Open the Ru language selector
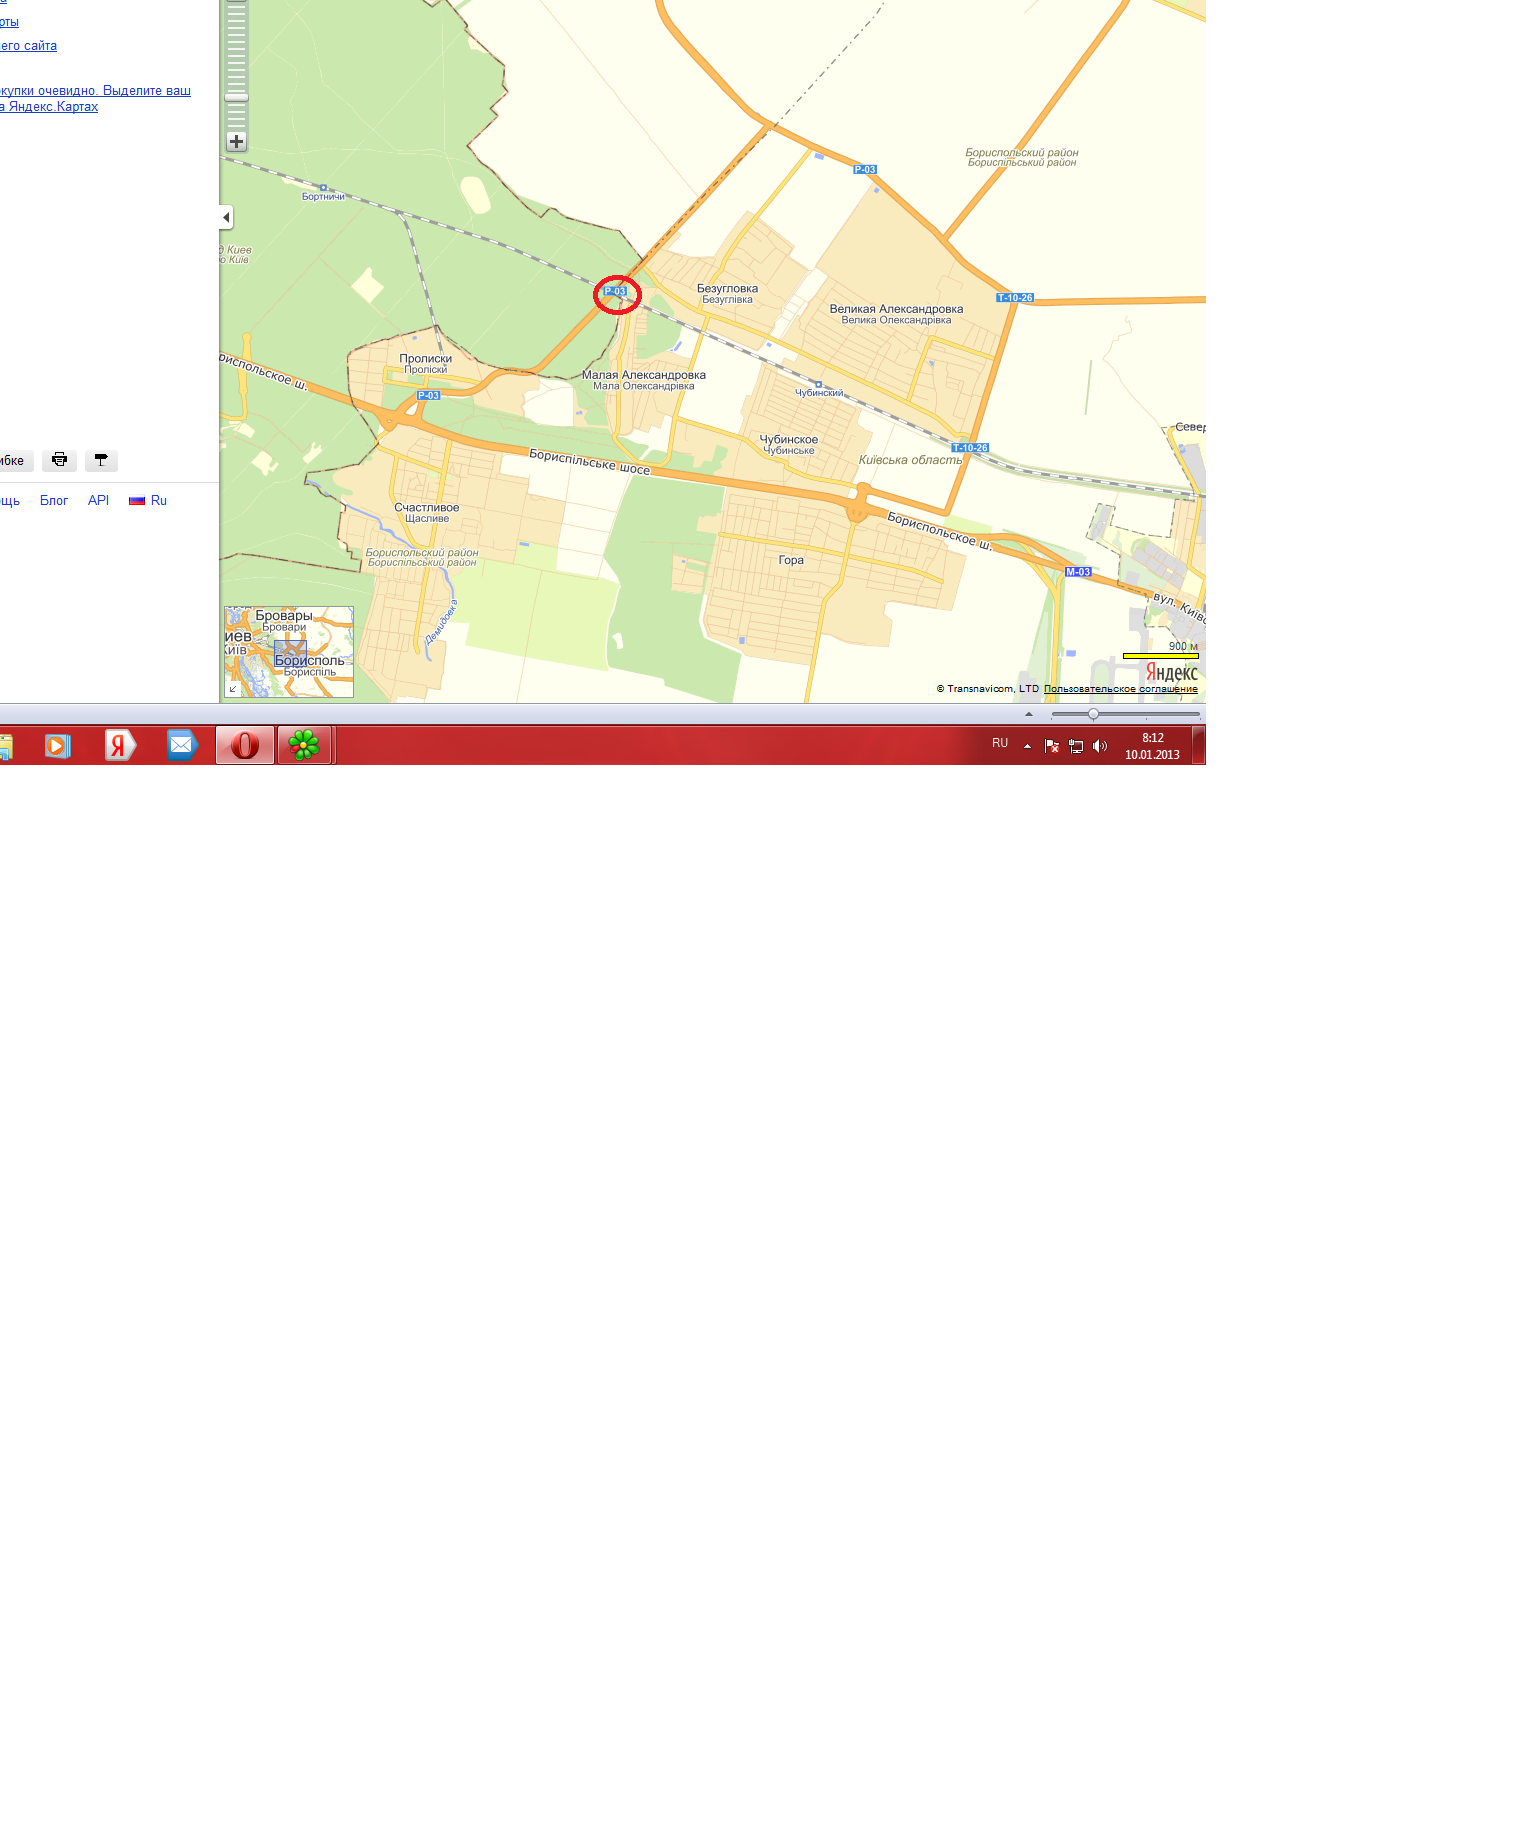The image size is (1536, 1844). coord(149,501)
